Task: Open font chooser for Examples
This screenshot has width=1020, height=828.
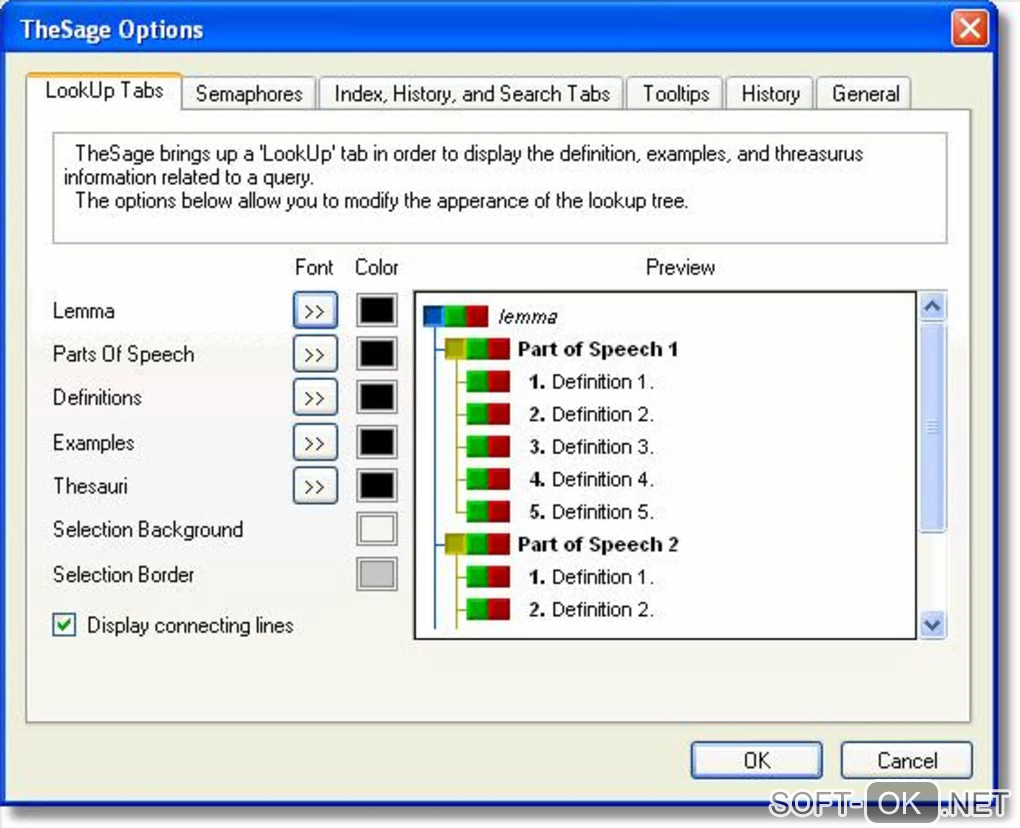Action: pos(315,443)
